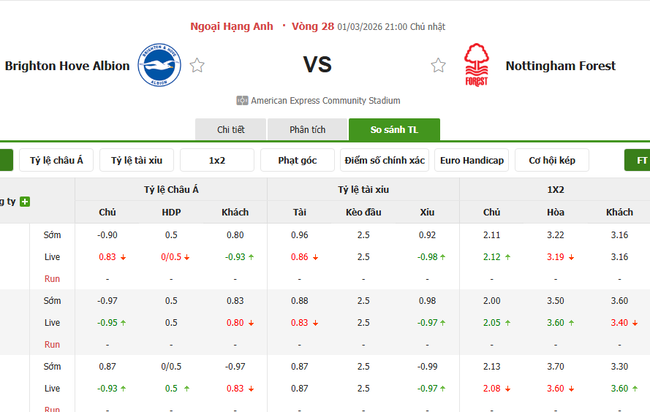This screenshot has height=412, width=650.
Task: Open the Chi tiết tab
Action: click(x=231, y=130)
